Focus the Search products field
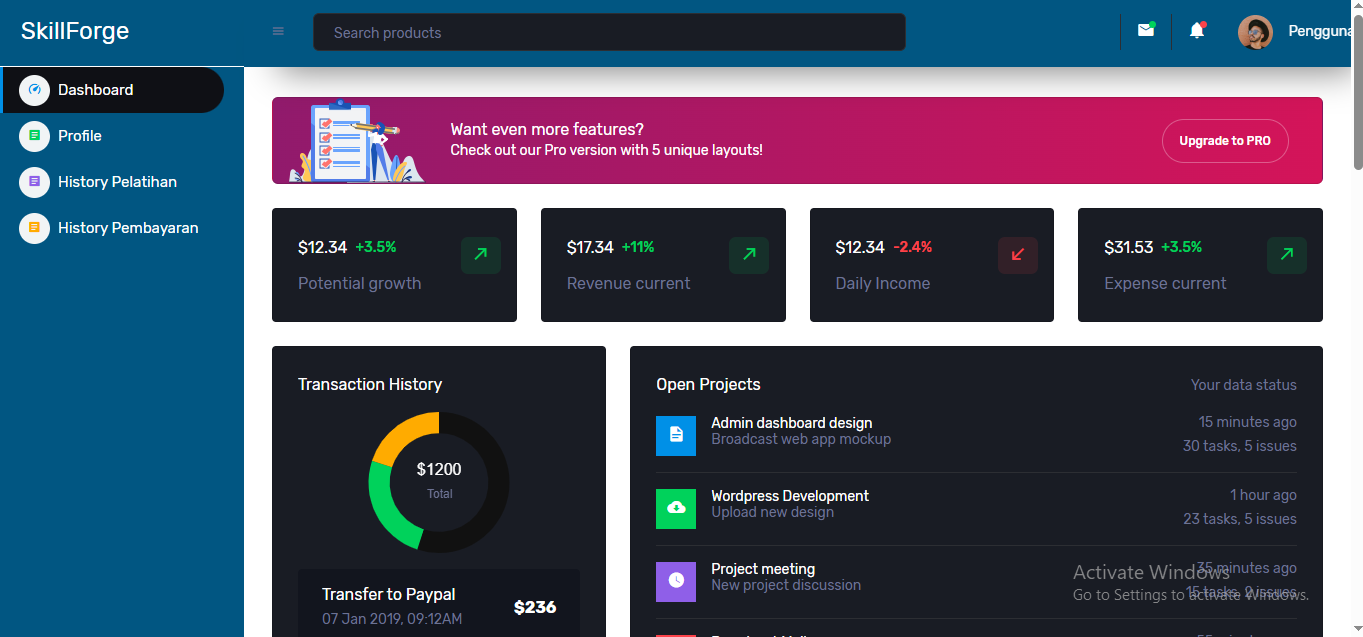This screenshot has height=637, width=1363. click(x=609, y=32)
